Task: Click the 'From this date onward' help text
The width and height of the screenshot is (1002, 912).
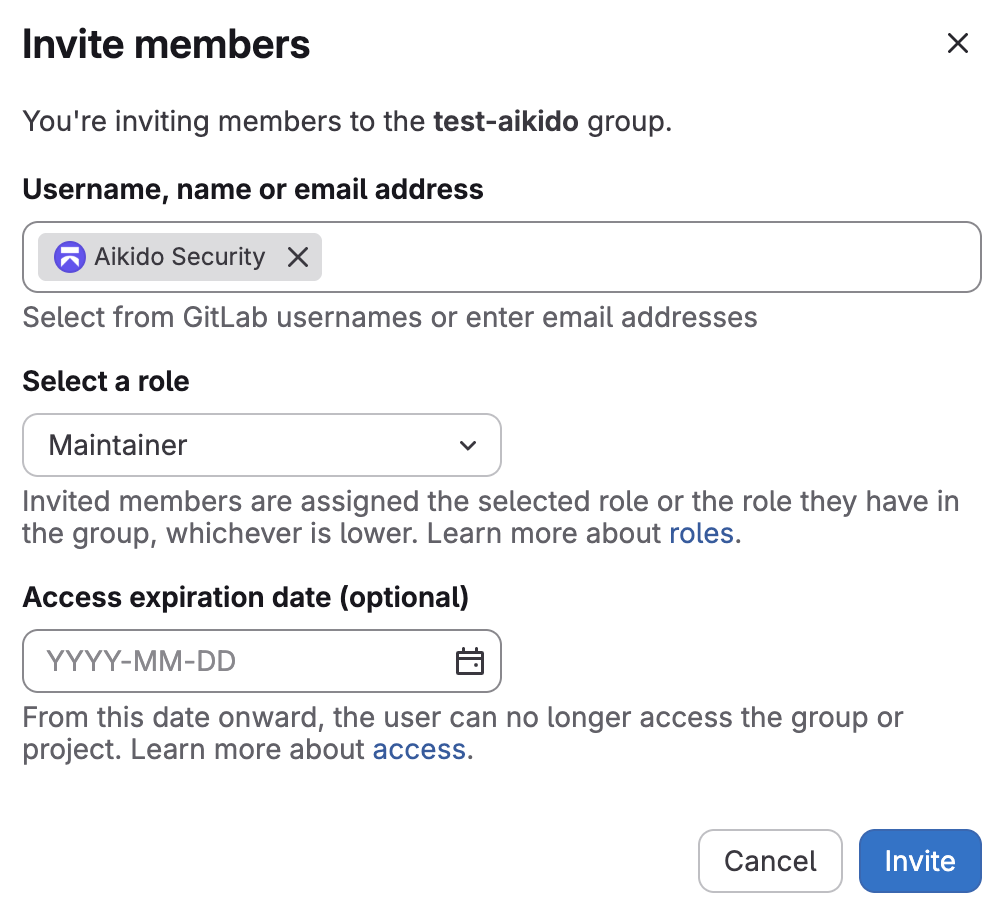Action: point(462,718)
